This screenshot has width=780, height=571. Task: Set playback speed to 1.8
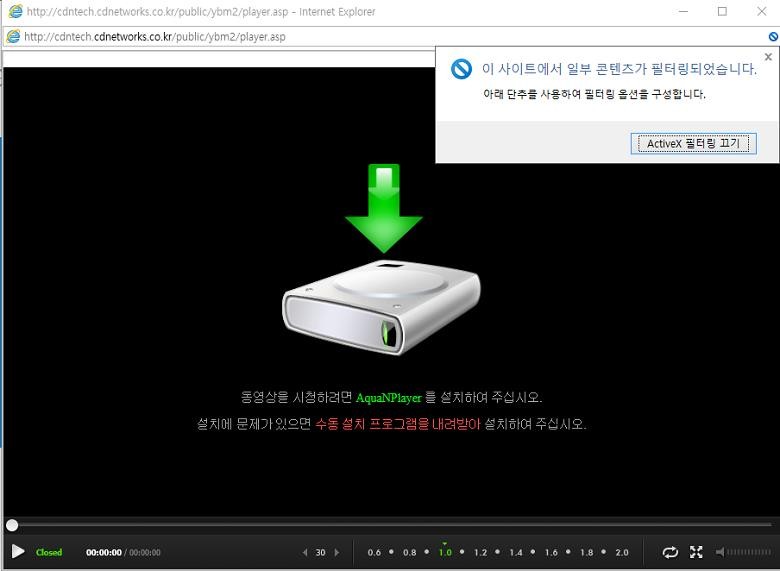[586, 553]
